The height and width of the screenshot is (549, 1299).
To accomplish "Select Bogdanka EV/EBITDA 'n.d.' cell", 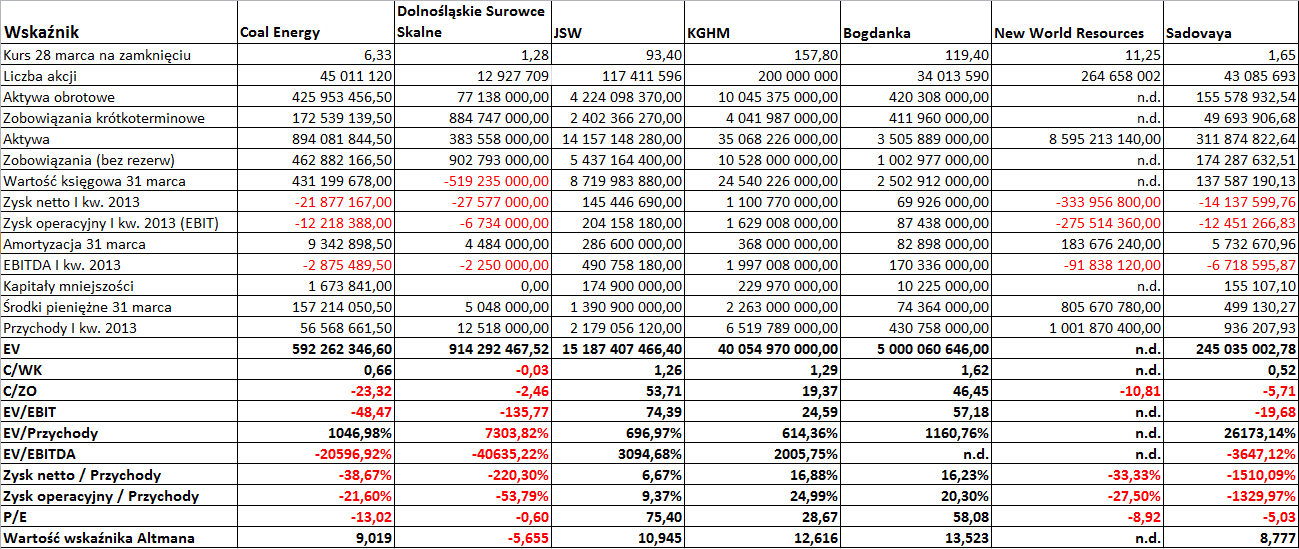I will pos(976,454).
